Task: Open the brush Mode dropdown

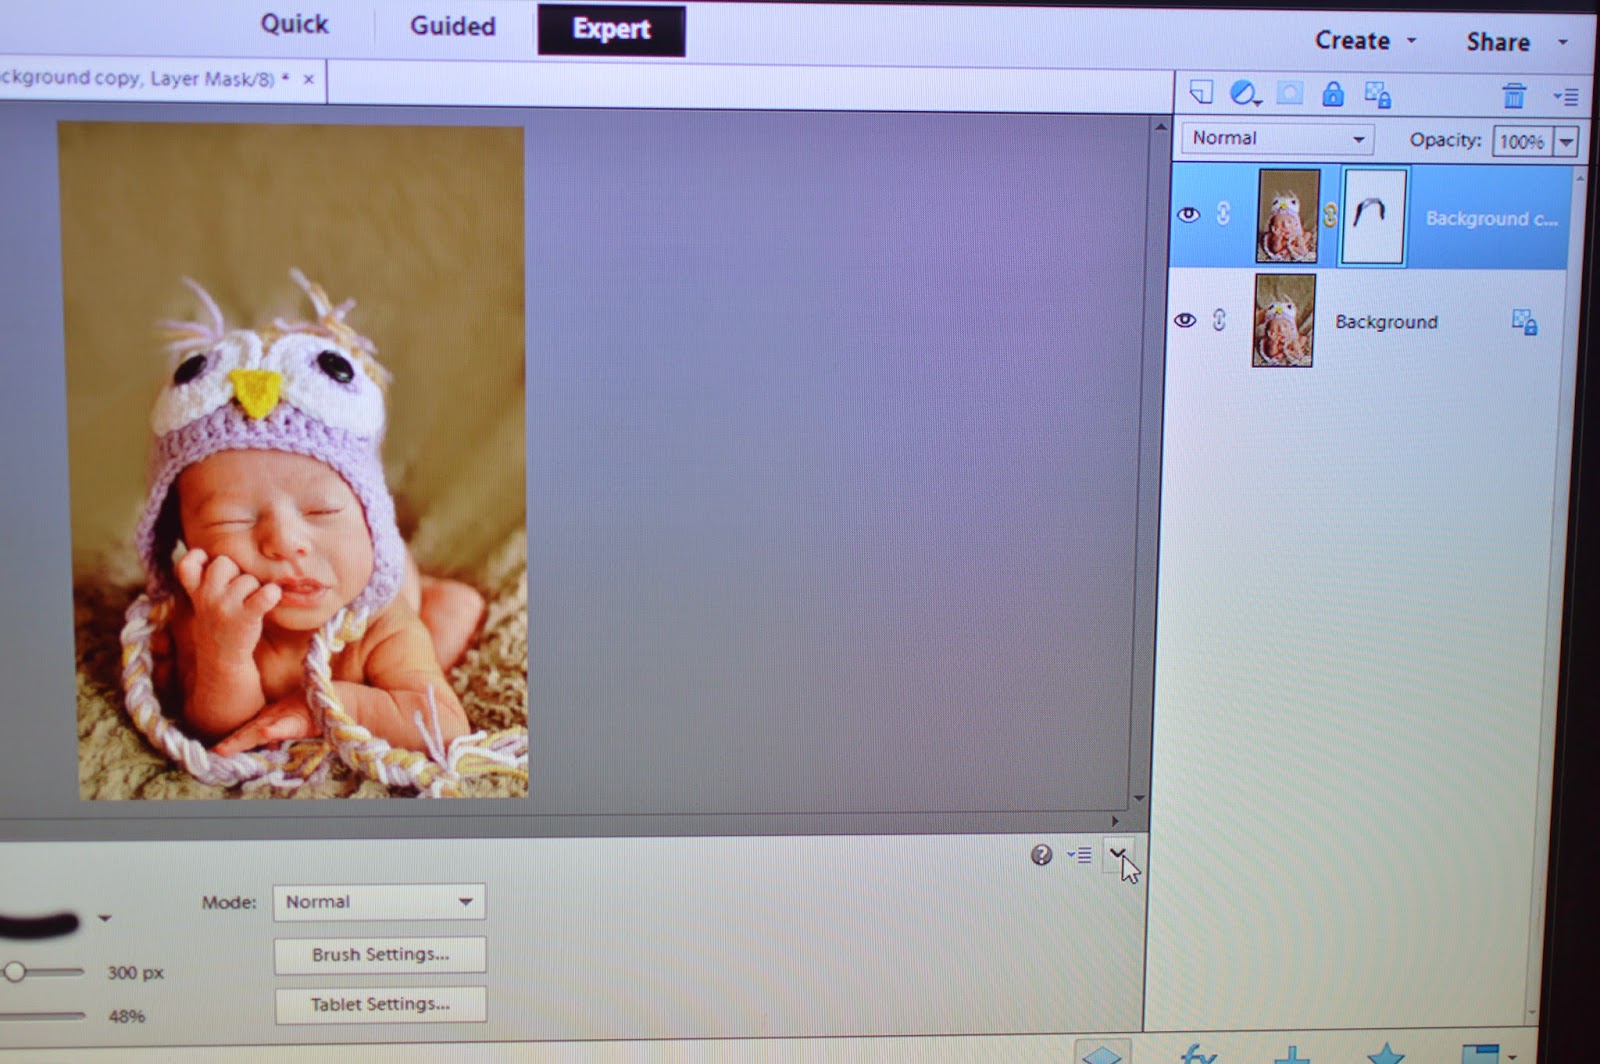Action: pyautogui.click(x=379, y=901)
